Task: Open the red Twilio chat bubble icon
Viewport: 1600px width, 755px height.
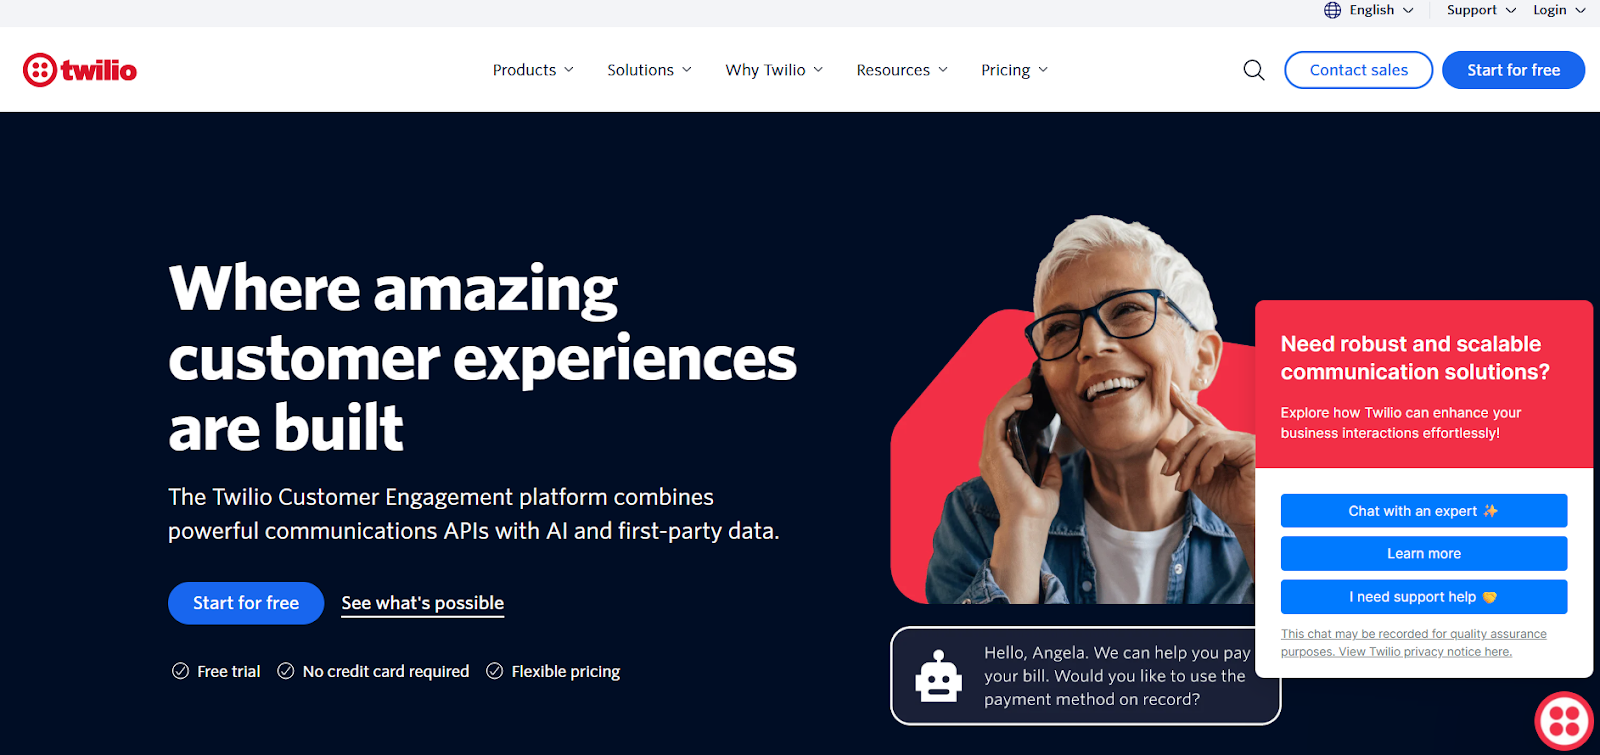Action: (1565, 721)
